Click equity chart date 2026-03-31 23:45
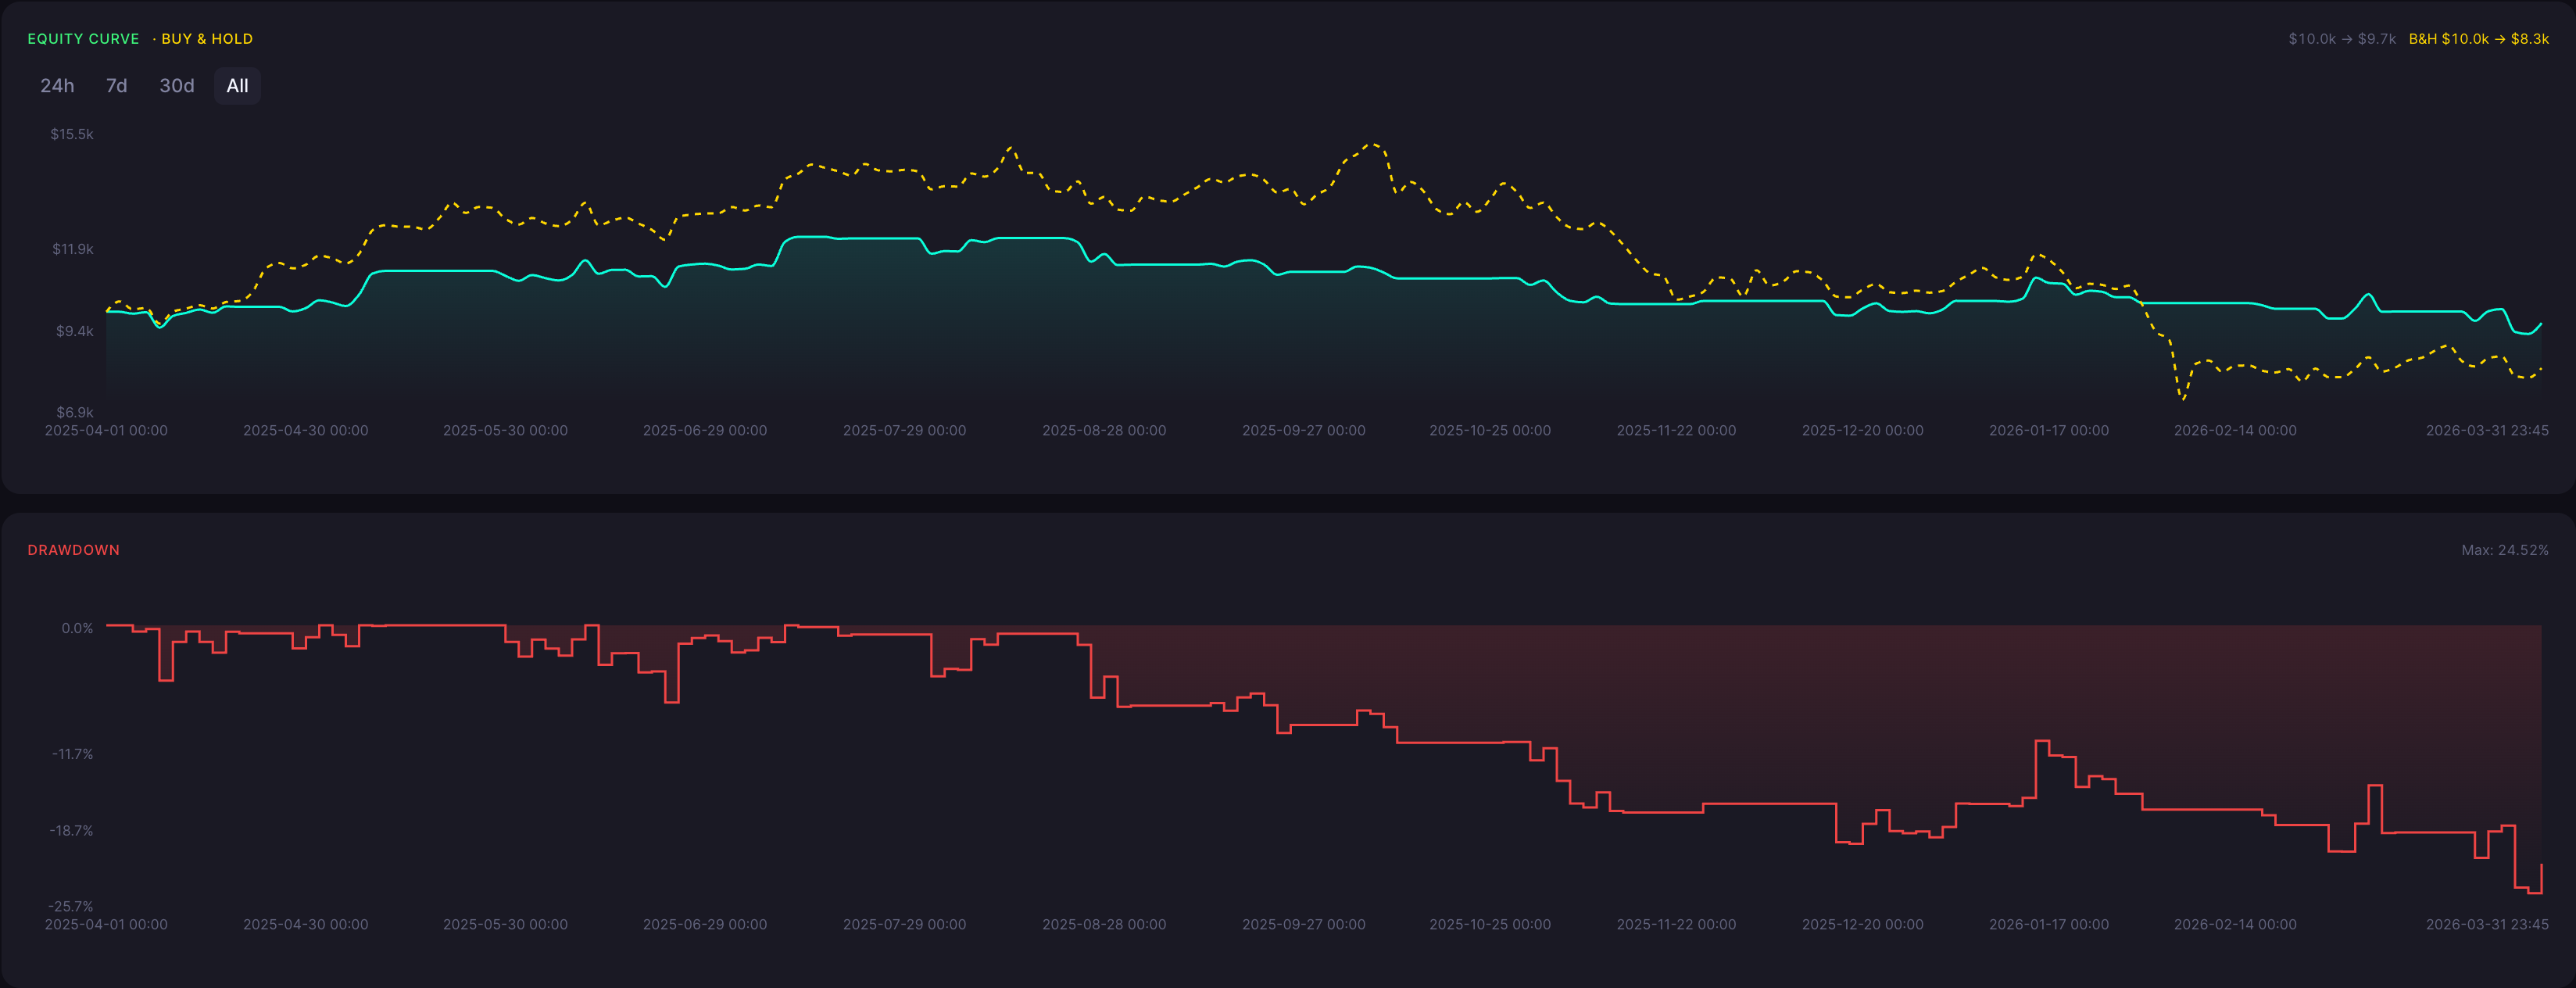The image size is (2576, 988). pos(2487,431)
